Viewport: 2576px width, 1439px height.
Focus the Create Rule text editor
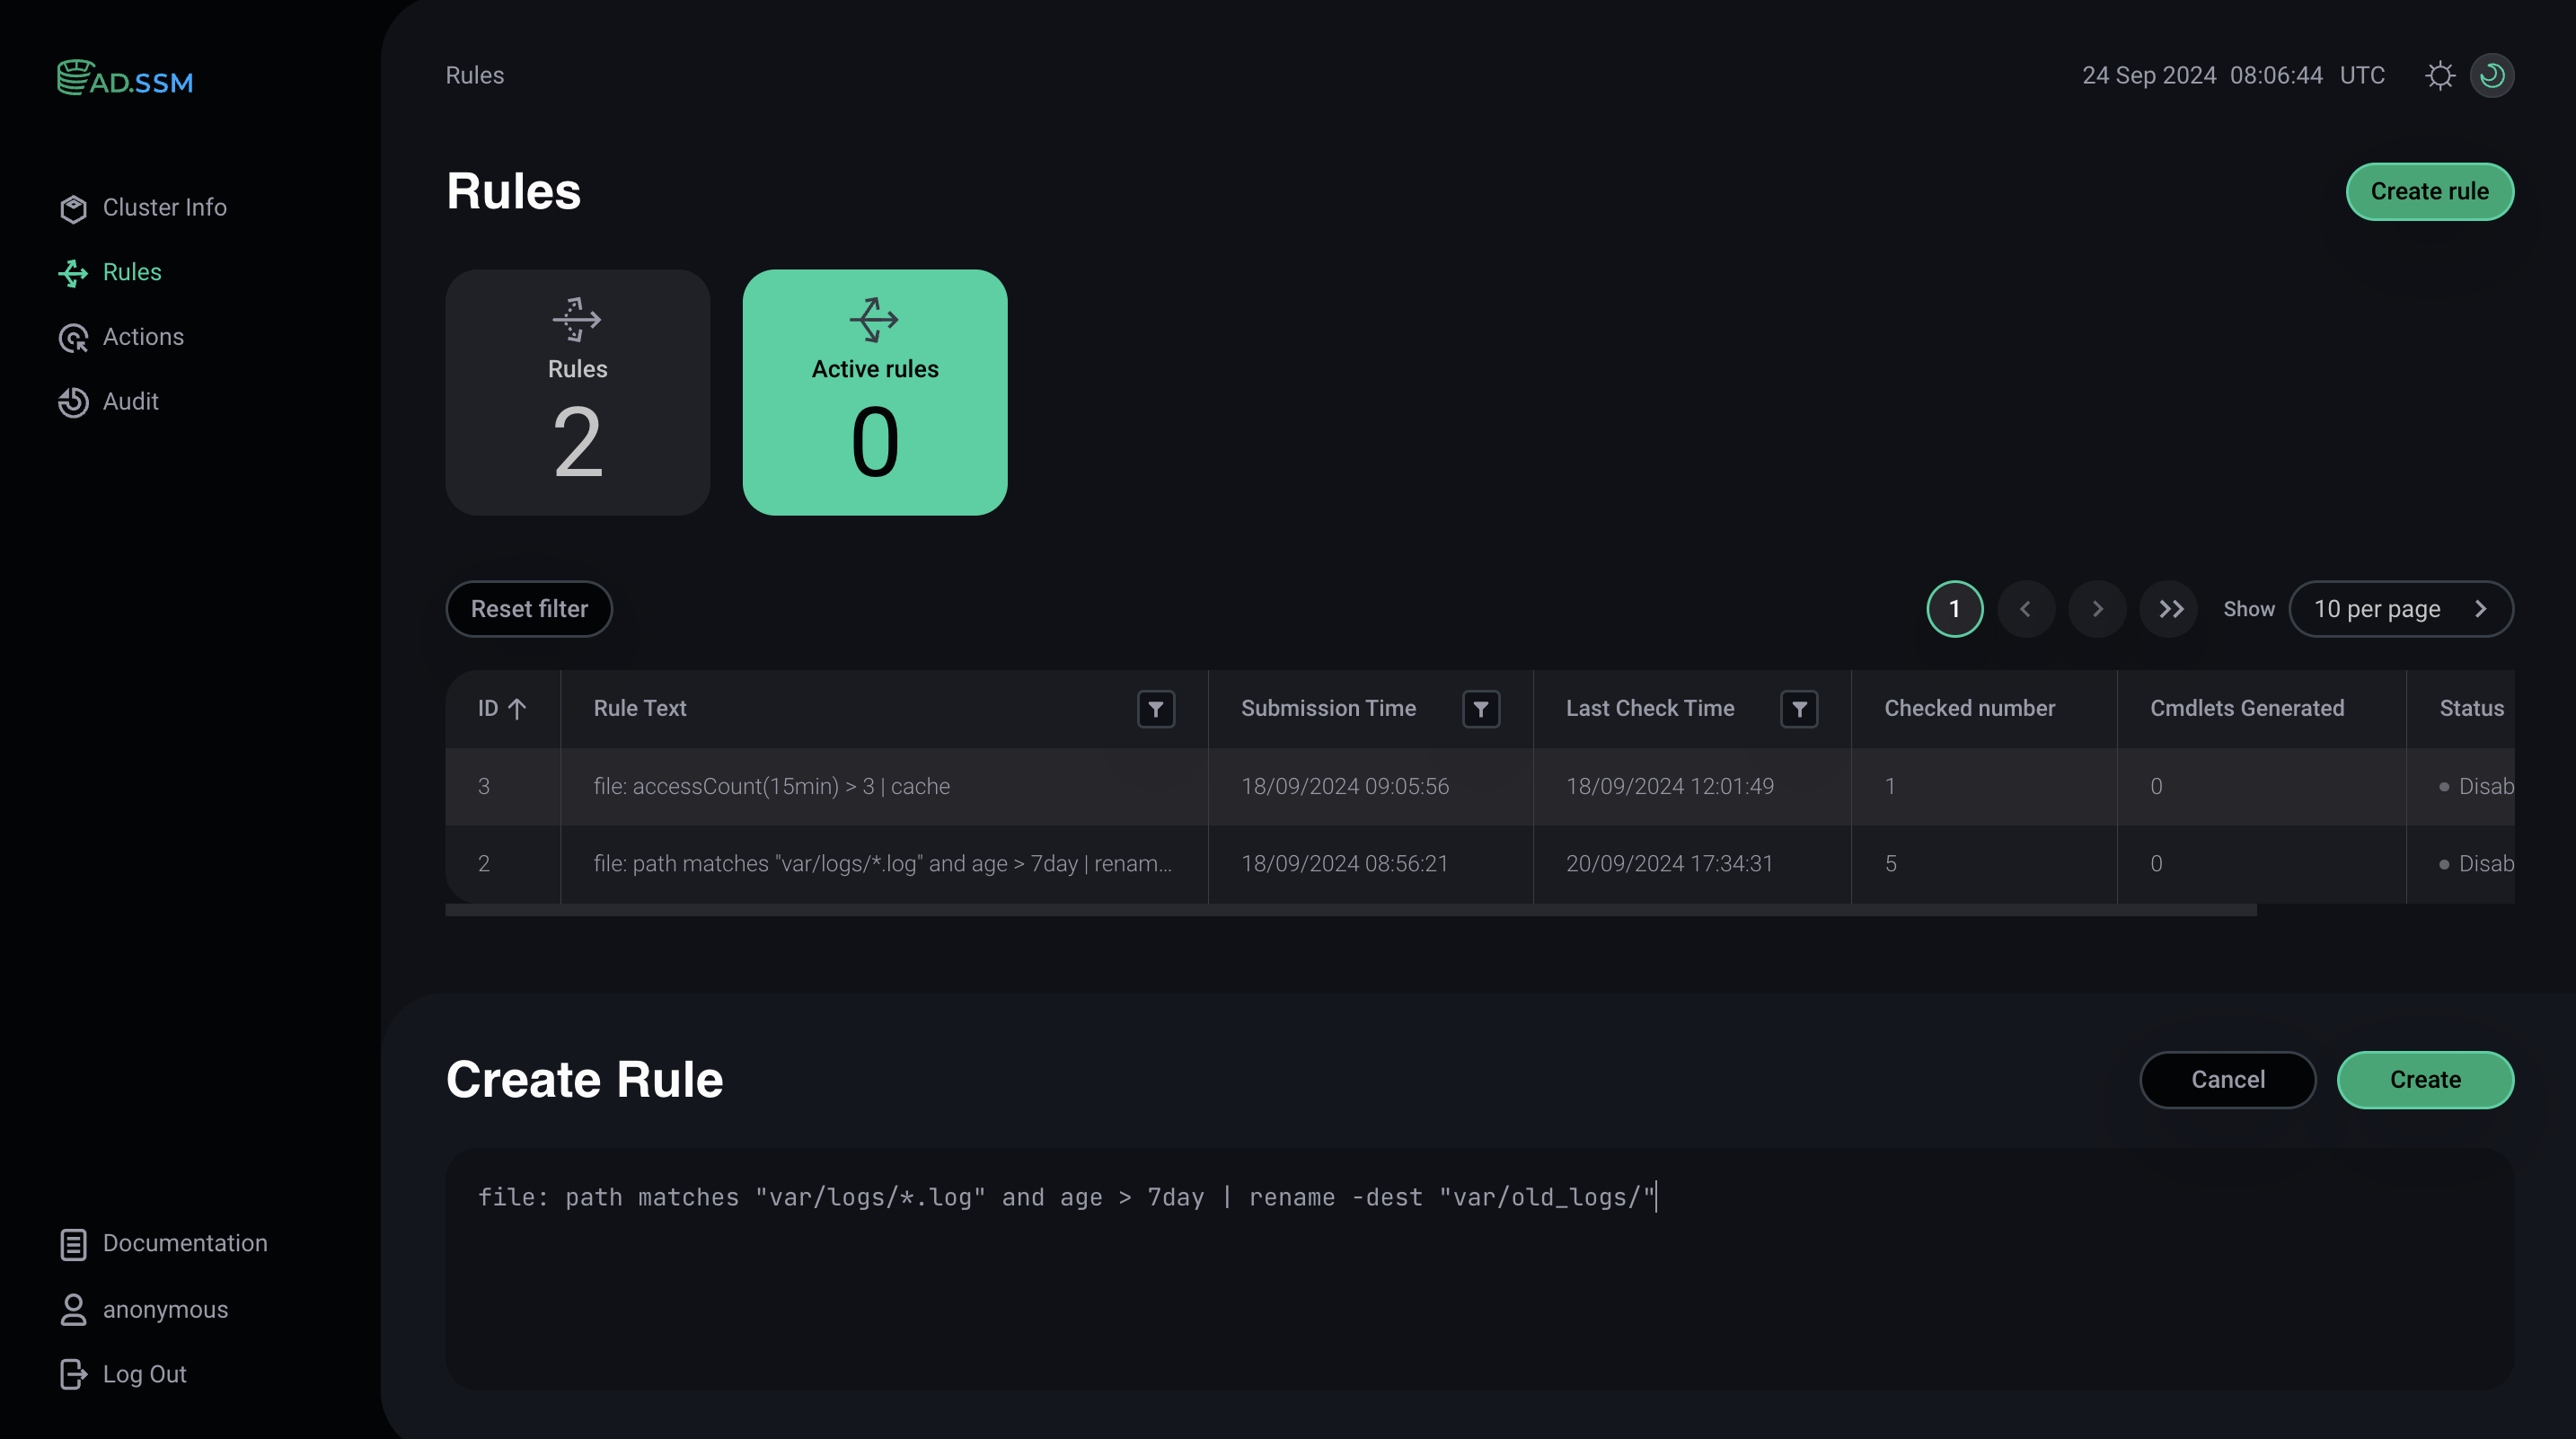(x=1479, y=1270)
